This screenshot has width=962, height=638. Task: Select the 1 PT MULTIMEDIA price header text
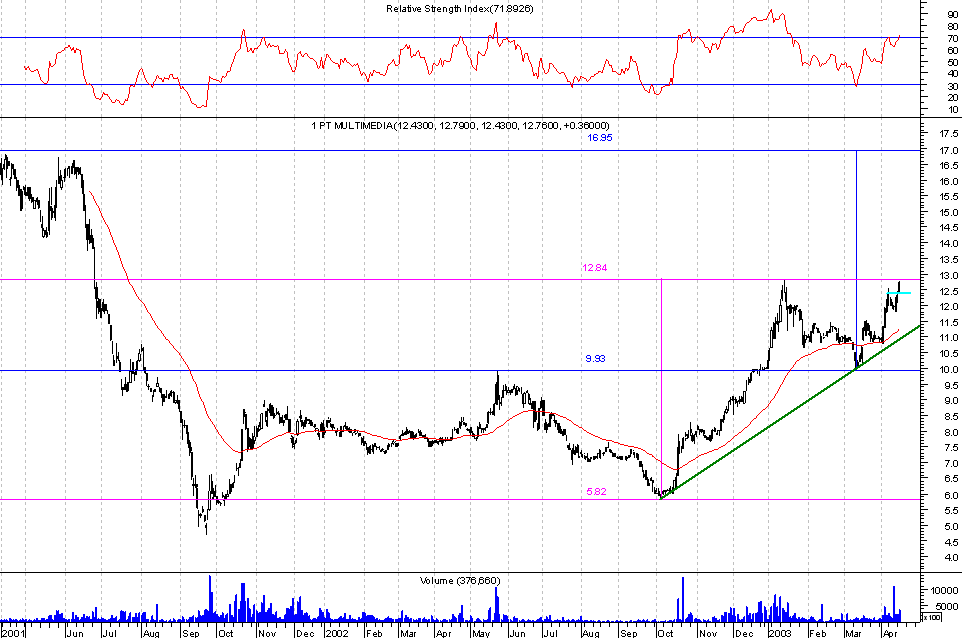pyautogui.click(x=460, y=125)
